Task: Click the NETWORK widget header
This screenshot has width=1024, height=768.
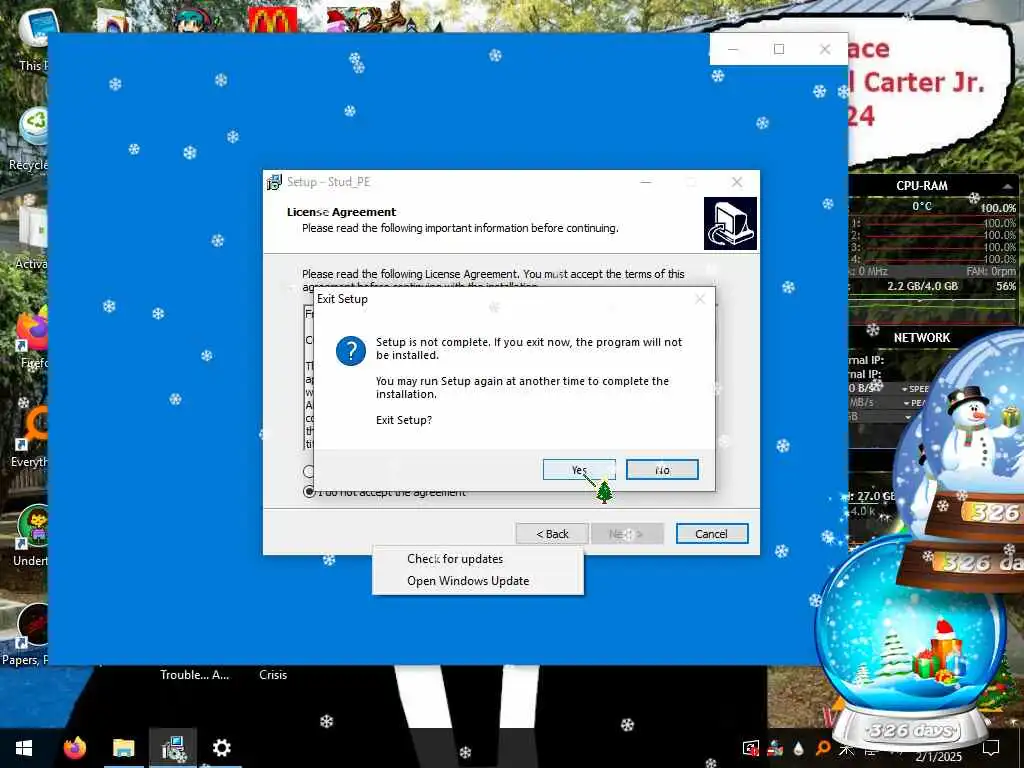Action: tap(921, 338)
